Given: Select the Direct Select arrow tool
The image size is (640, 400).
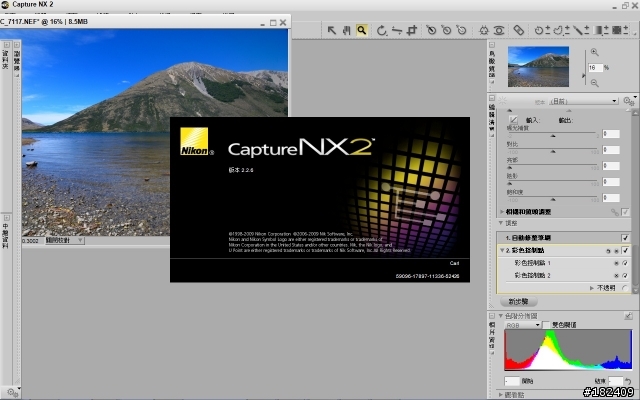Looking at the screenshot, I should pos(331,30).
